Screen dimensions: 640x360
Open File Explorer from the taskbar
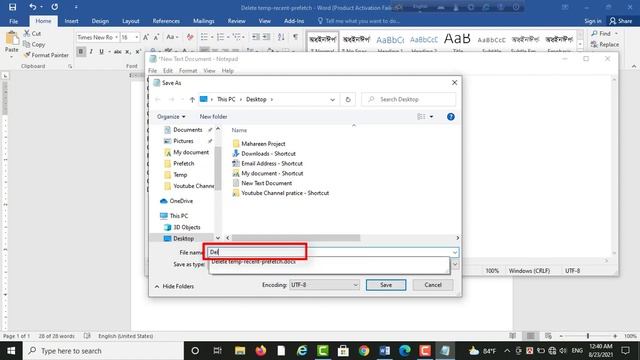[x=240, y=351]
